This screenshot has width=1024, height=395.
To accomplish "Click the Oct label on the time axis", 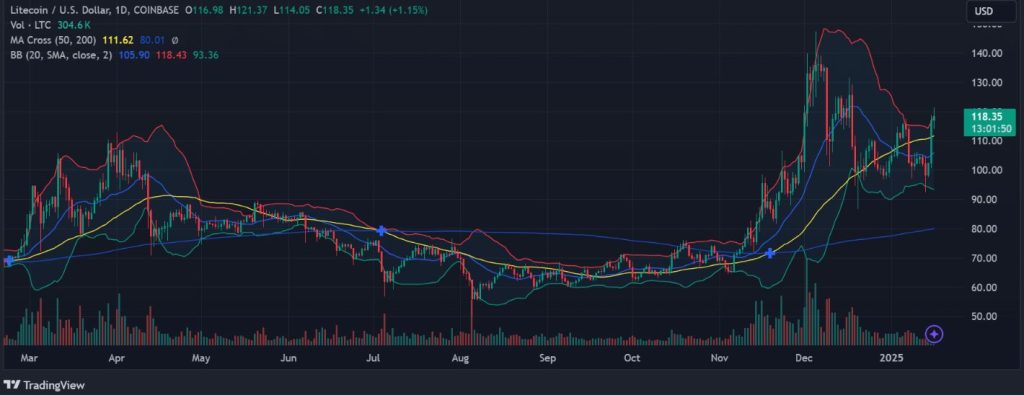I will 631,358.
